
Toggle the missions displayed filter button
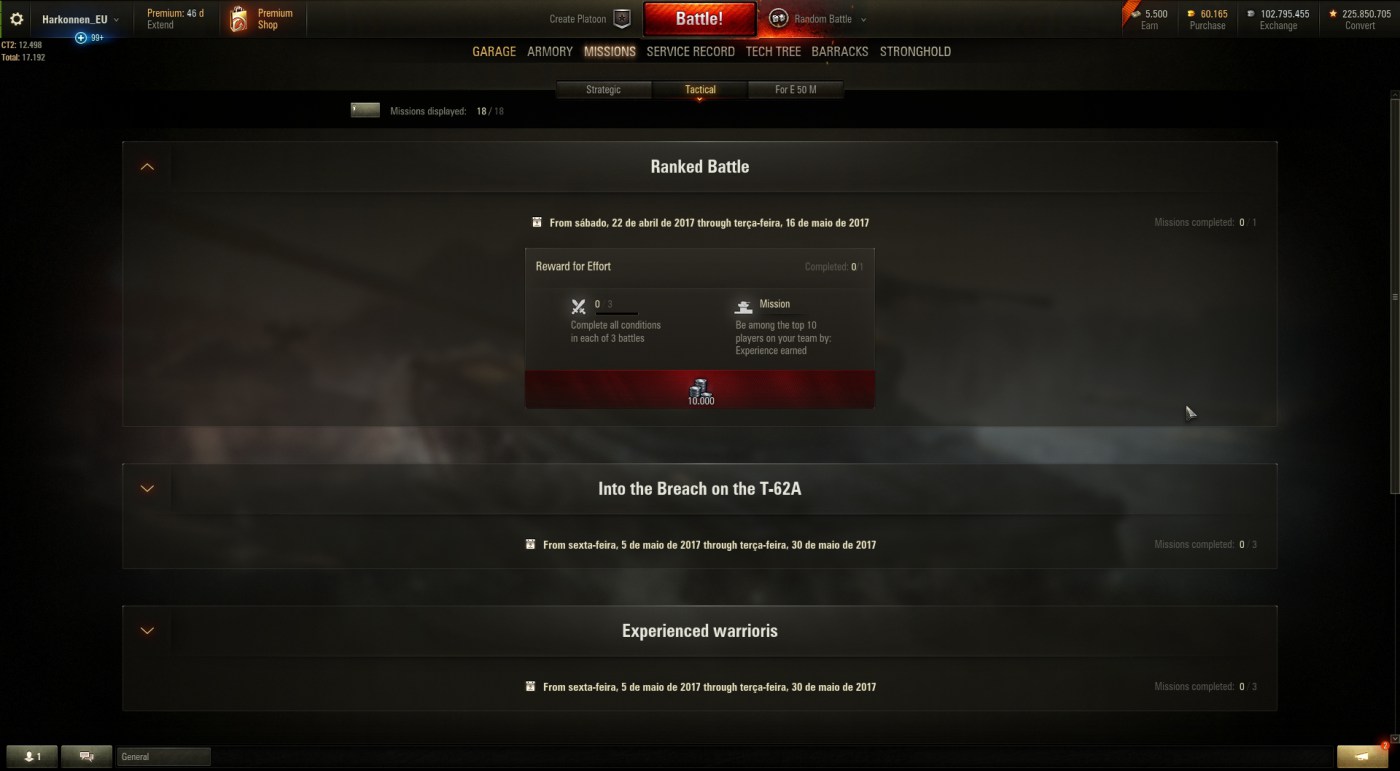coord(365,110)
